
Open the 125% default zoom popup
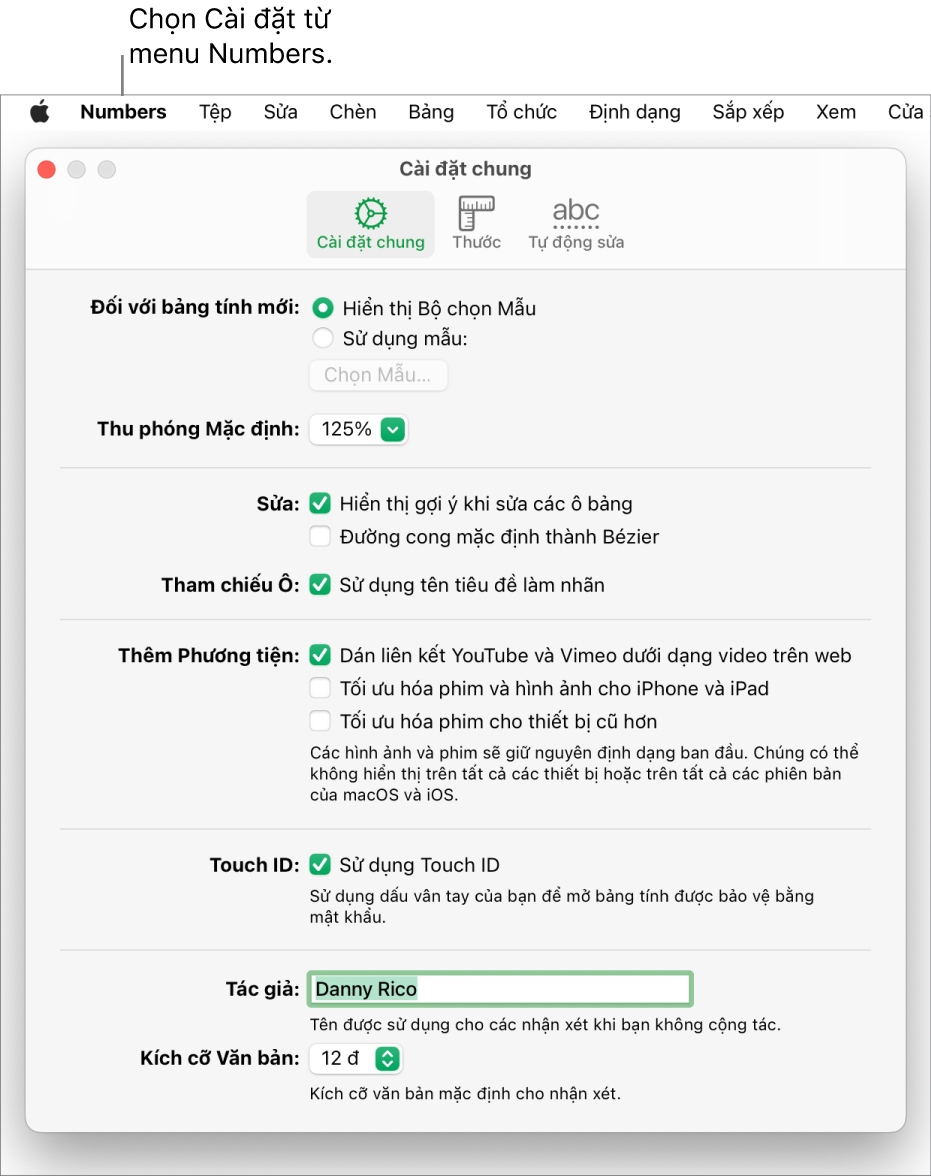pyautogui.click(x=358, y=430)
